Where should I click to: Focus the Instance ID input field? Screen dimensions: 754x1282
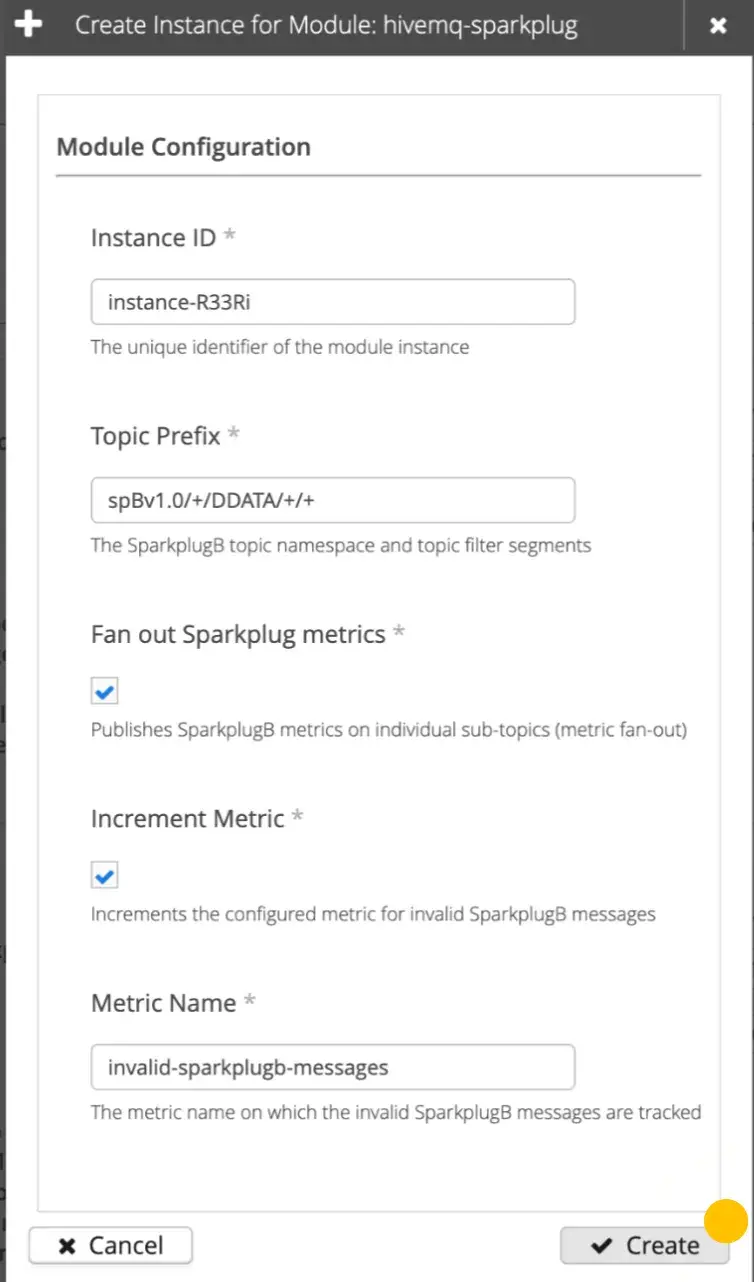tap(333, 302)
